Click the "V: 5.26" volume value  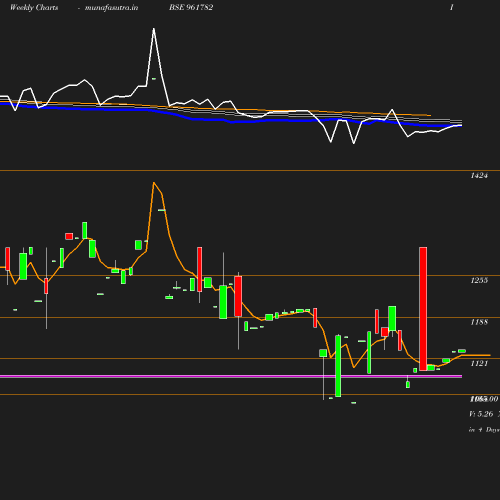tap(481, 414)
